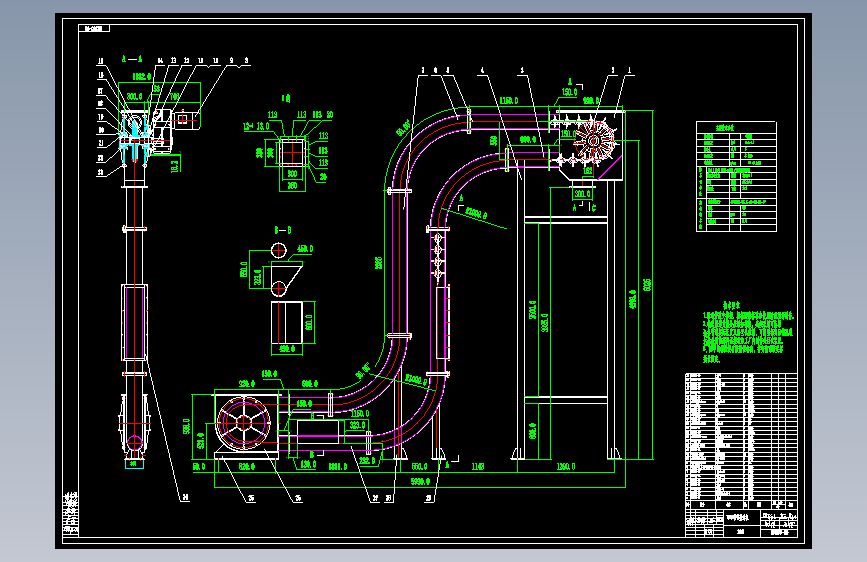Select the 162 dimension under the drive sprocket
Image resolution: width=867 pixels, height=562 pixels.
click(x=588, y=171)
